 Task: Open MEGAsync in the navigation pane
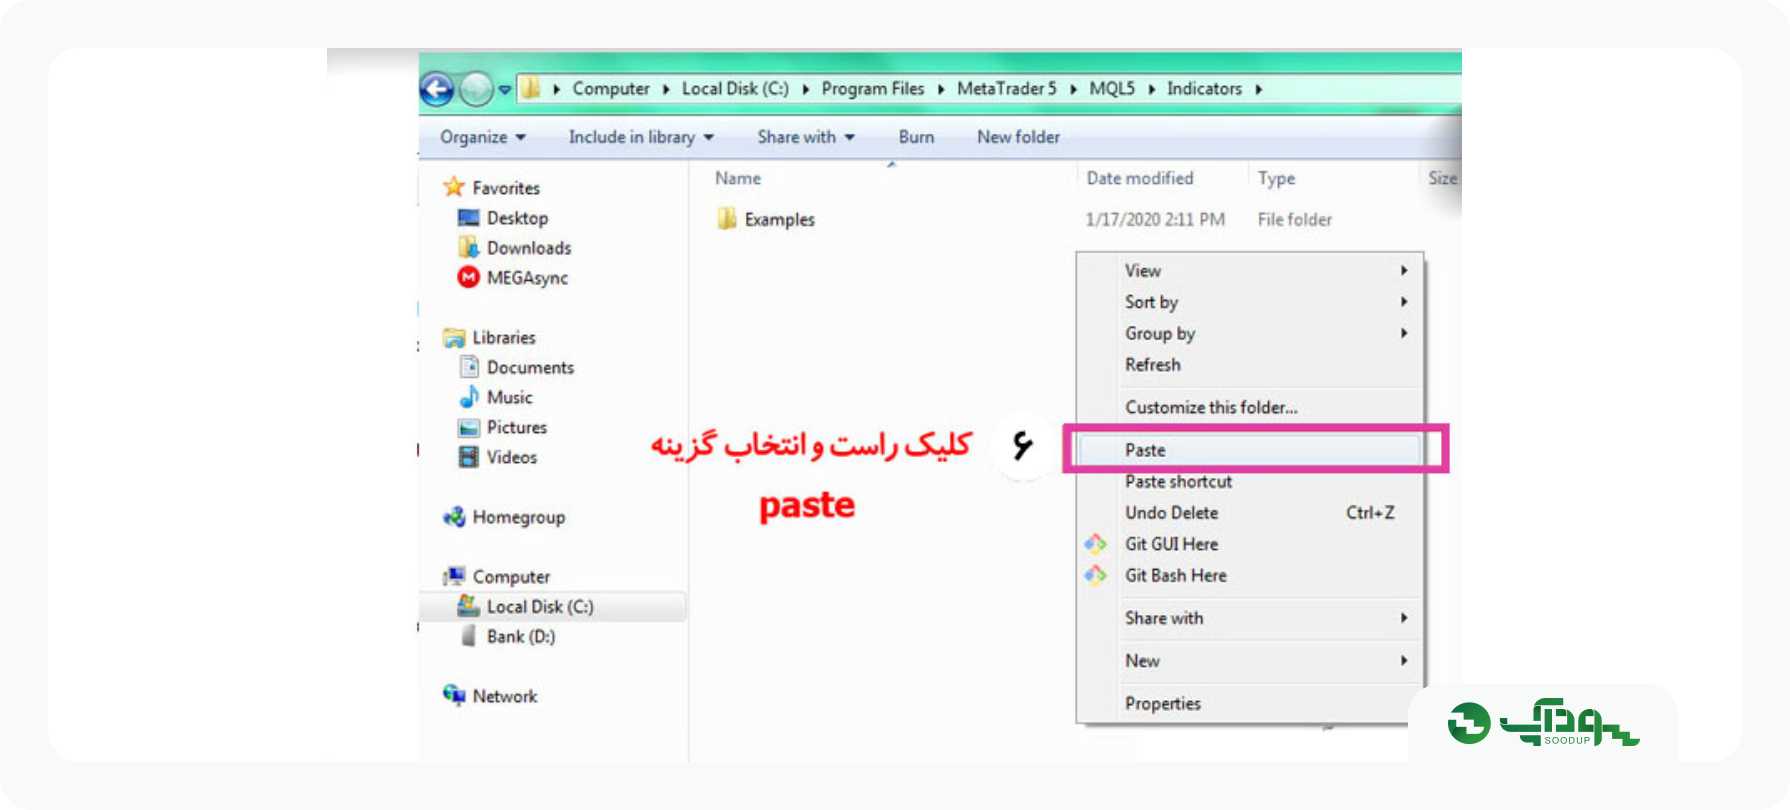point(527,278)
